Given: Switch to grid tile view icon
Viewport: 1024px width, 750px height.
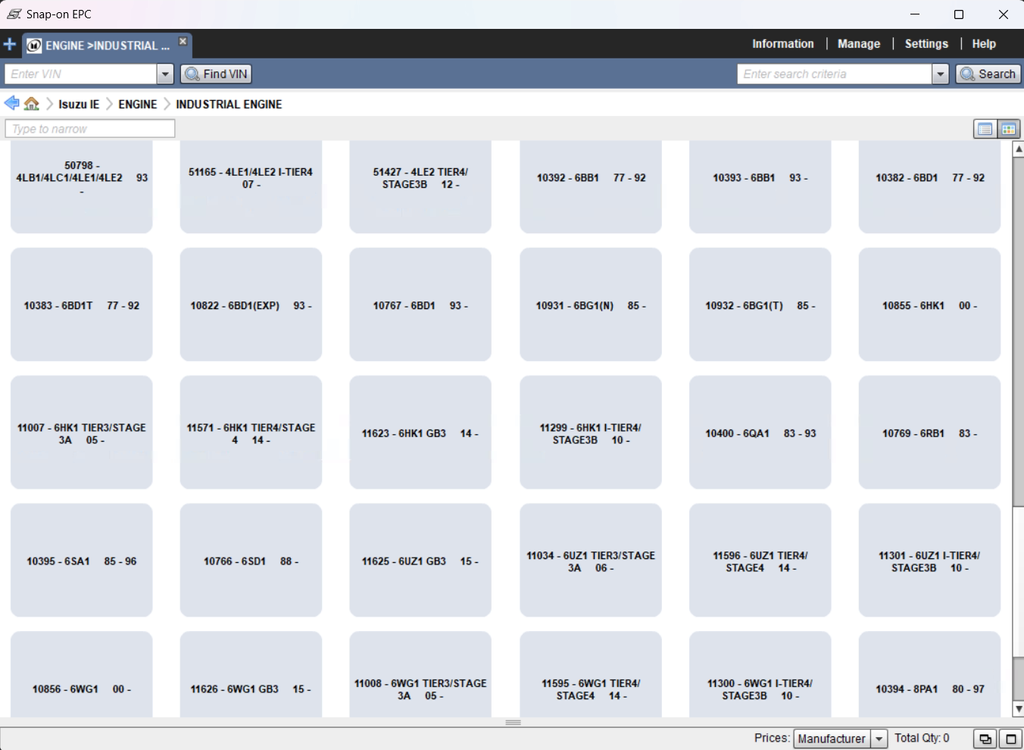Looking at the screenshot, I should pyautogui.click(x=1008, y=129).
